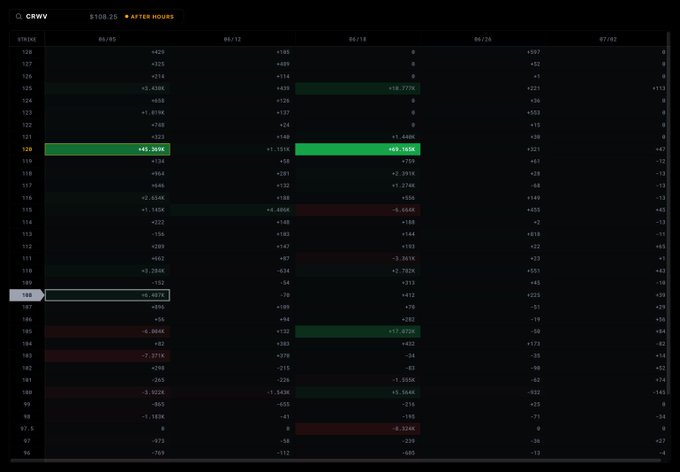The image size is (680, 472).
Task: Click the $108.25 price label
Action: 103,16
